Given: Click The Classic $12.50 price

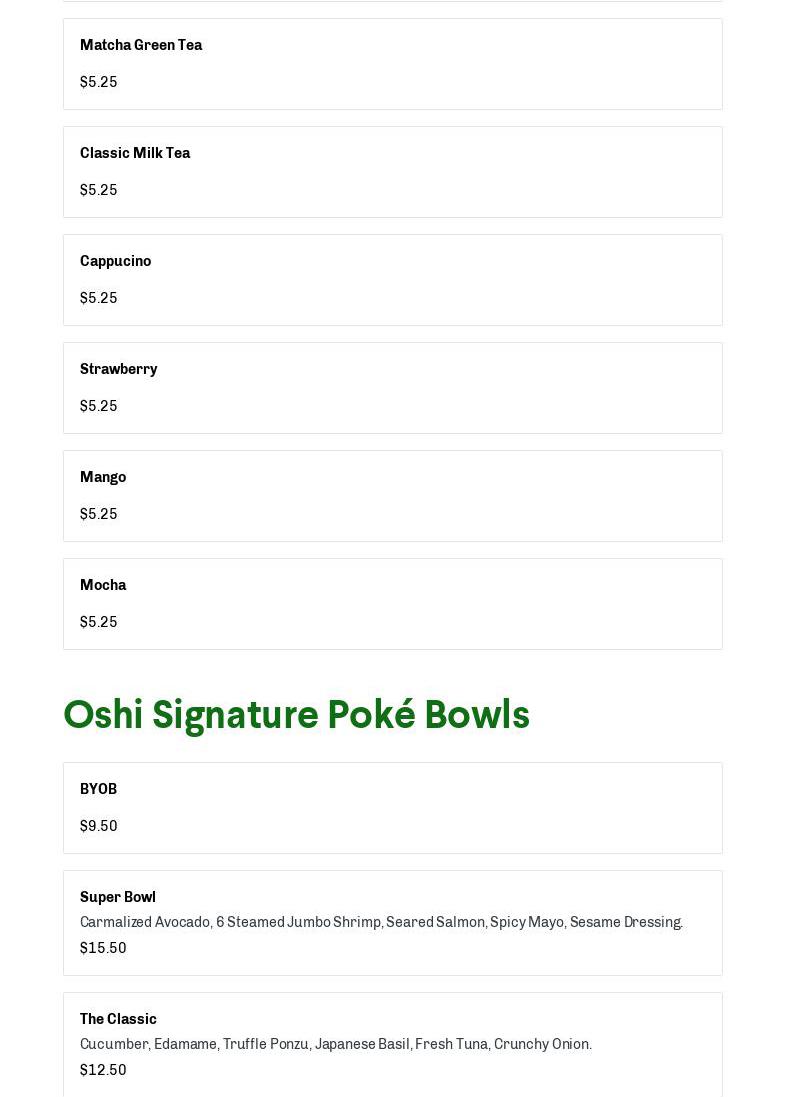Looking at the screenshot, I should [103, 1070].
